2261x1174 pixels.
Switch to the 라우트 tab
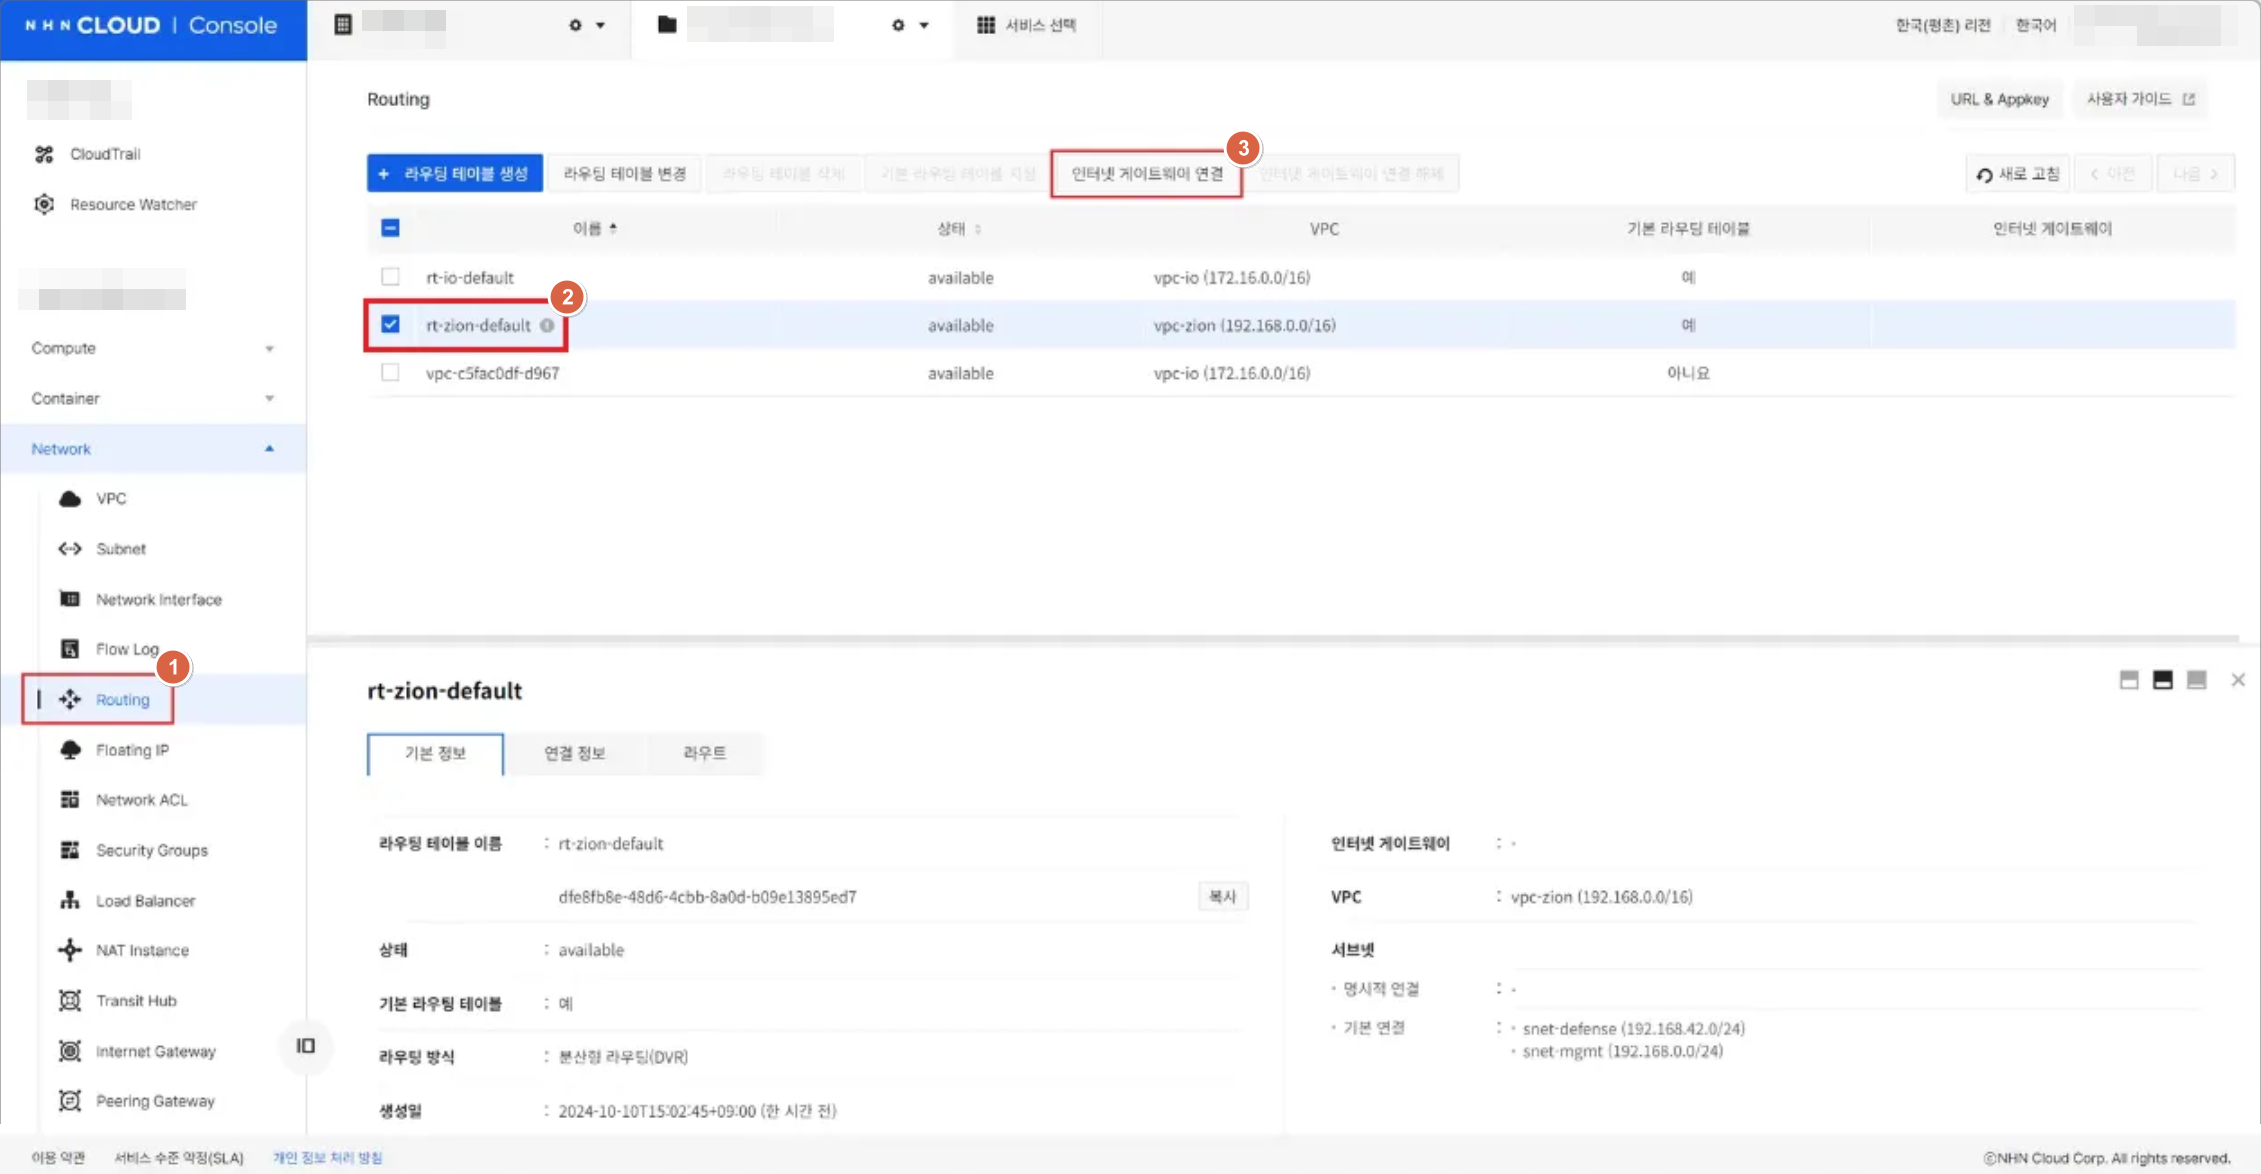click(704, 753)
